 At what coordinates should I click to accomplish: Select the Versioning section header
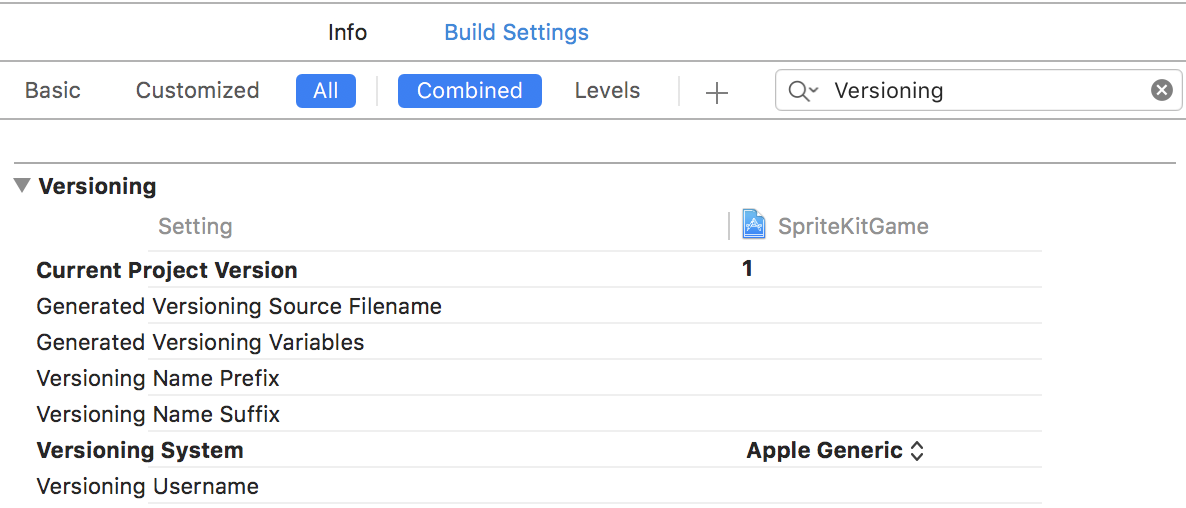point(98,186)
